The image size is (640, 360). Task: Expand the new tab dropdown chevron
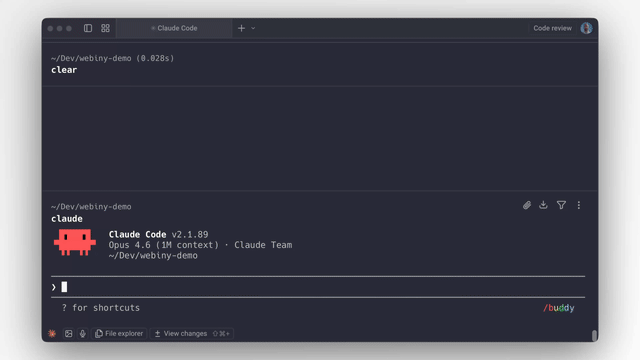pos(253,28)
